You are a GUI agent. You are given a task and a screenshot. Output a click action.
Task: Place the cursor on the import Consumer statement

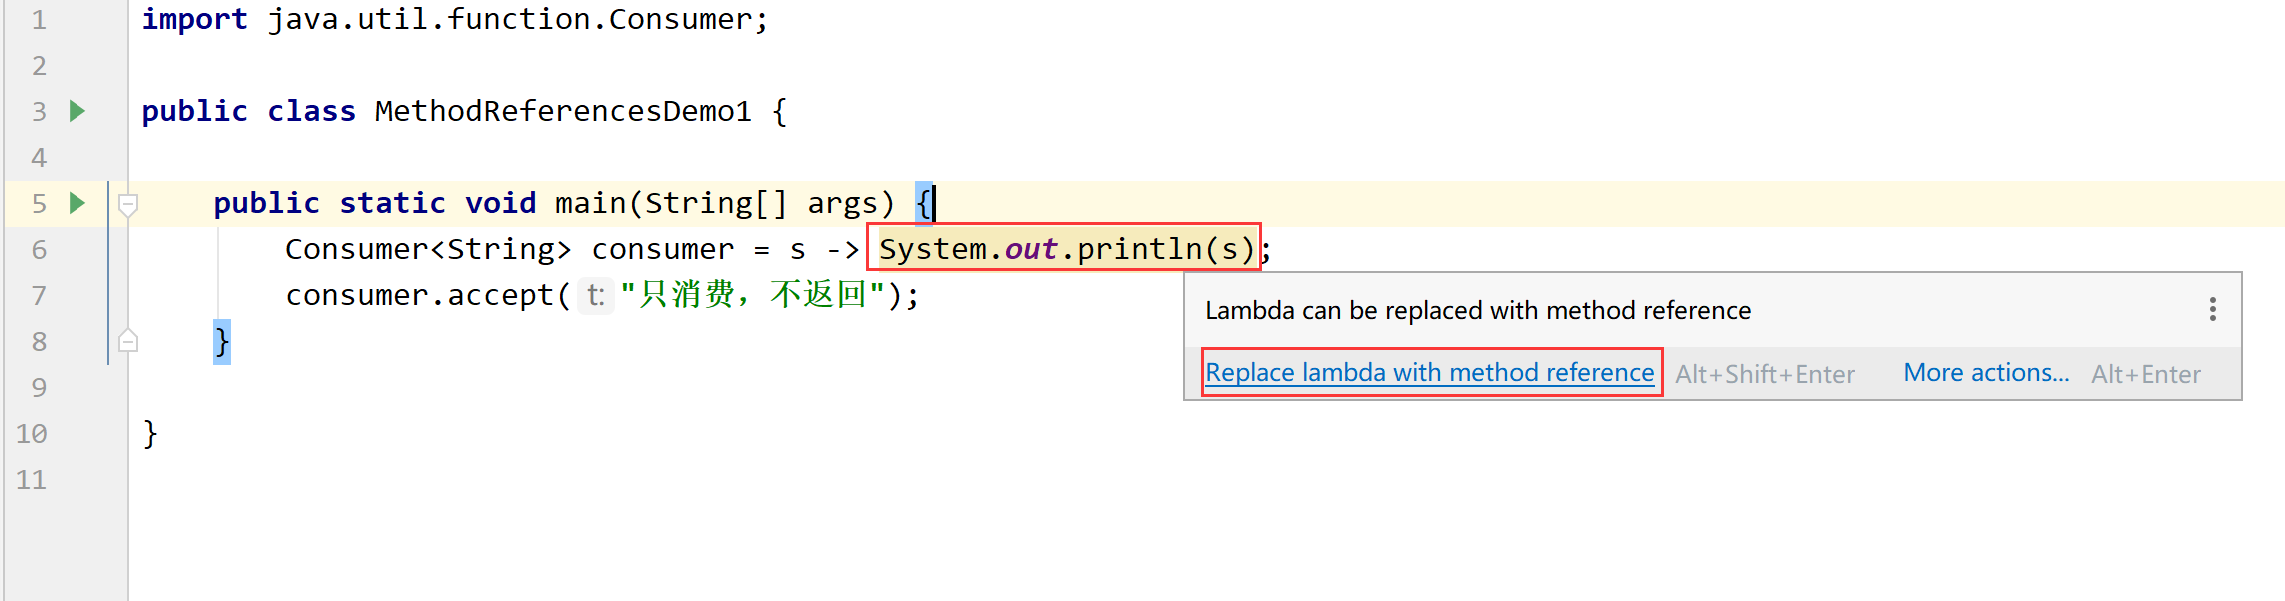(455, 19)
